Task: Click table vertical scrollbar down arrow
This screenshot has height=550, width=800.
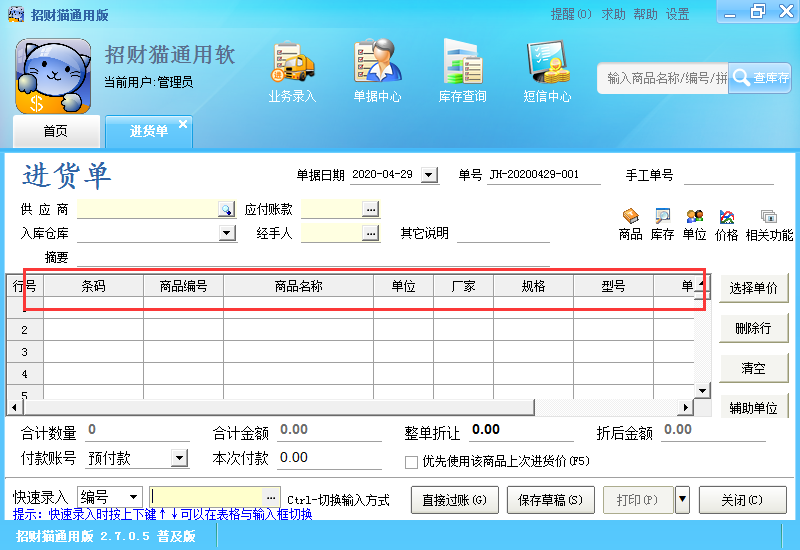Action: [x=703, y=391]
